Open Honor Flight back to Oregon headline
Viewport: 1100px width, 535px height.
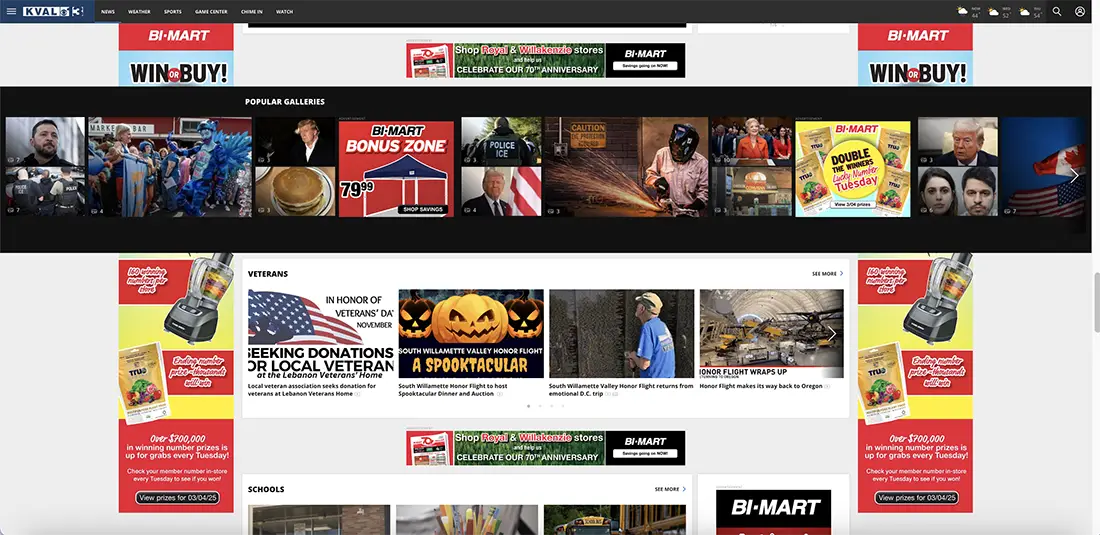(x=761, y=386)
